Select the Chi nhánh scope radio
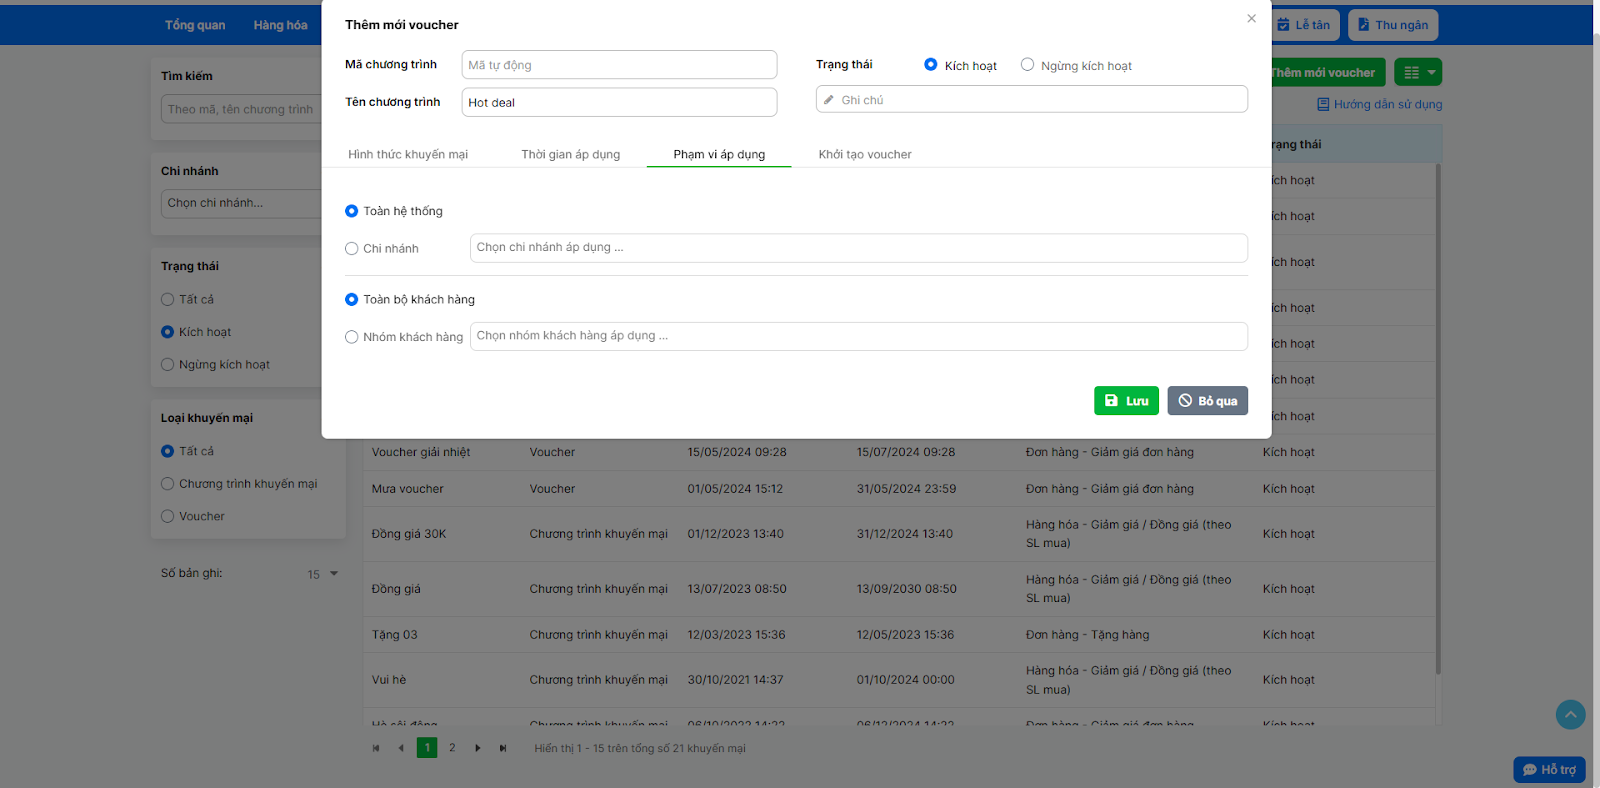Screen dimensions: 1600x788 [x=352, y=249]
